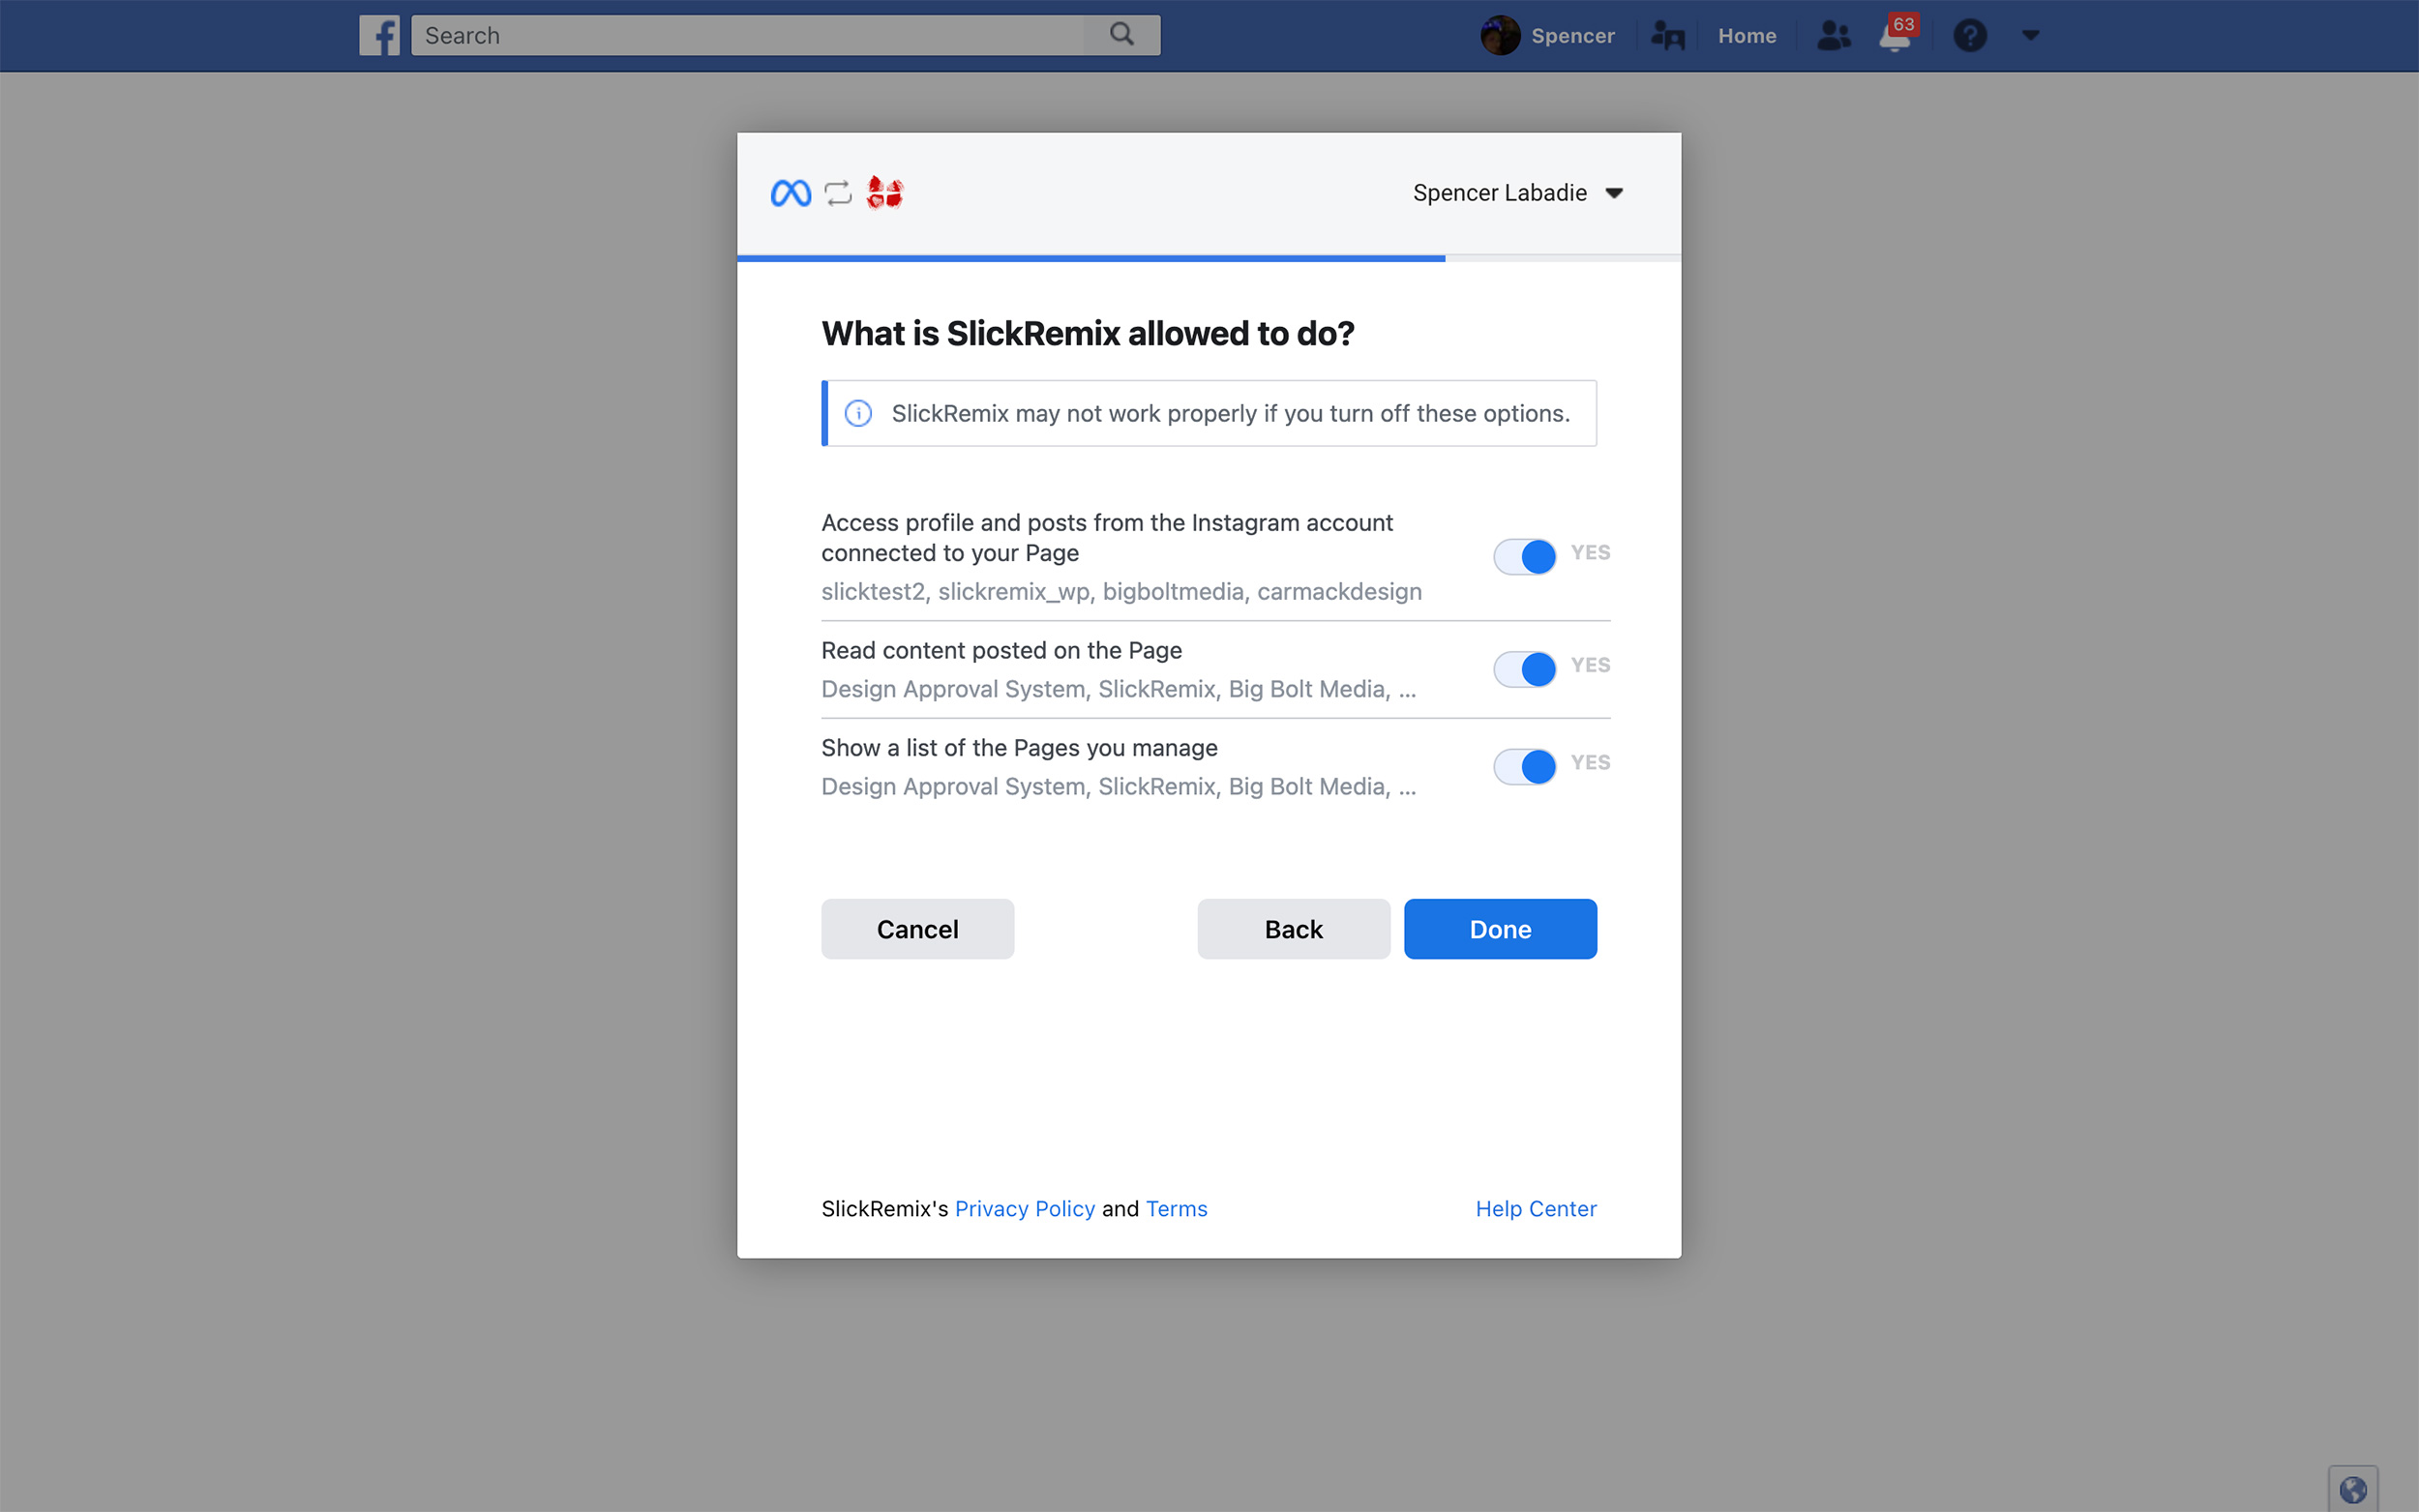Screen dimensions: 2419x1512
Task: Open the top bar account menu arrow
Action: (2030, 36)
